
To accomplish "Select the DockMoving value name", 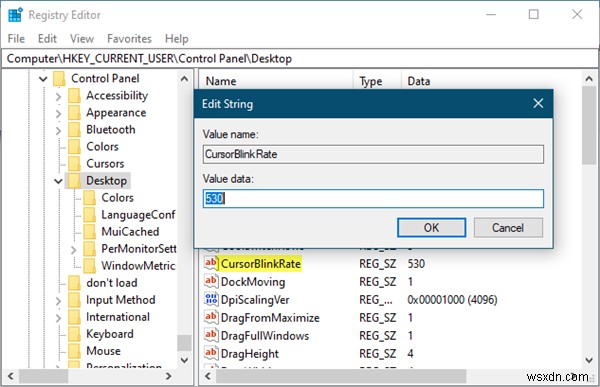I will [253, 282].
